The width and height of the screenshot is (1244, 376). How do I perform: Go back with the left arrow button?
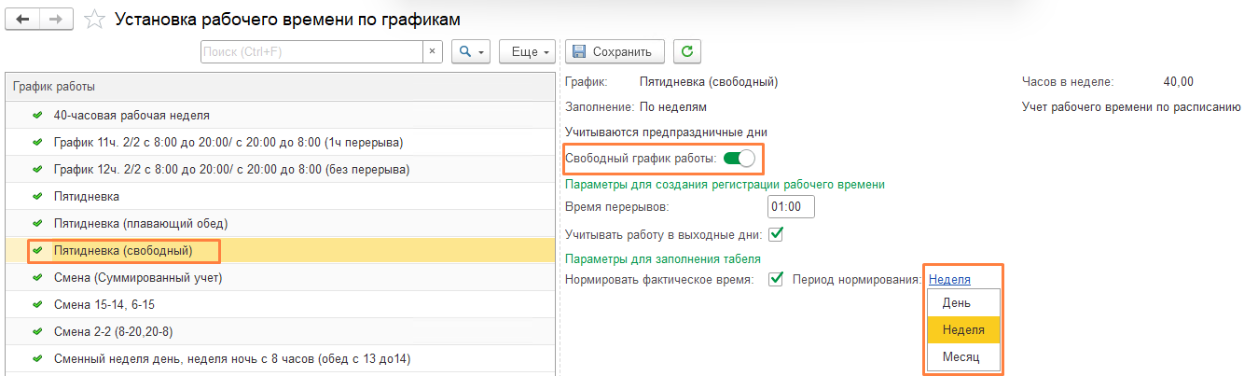point(22,18)
